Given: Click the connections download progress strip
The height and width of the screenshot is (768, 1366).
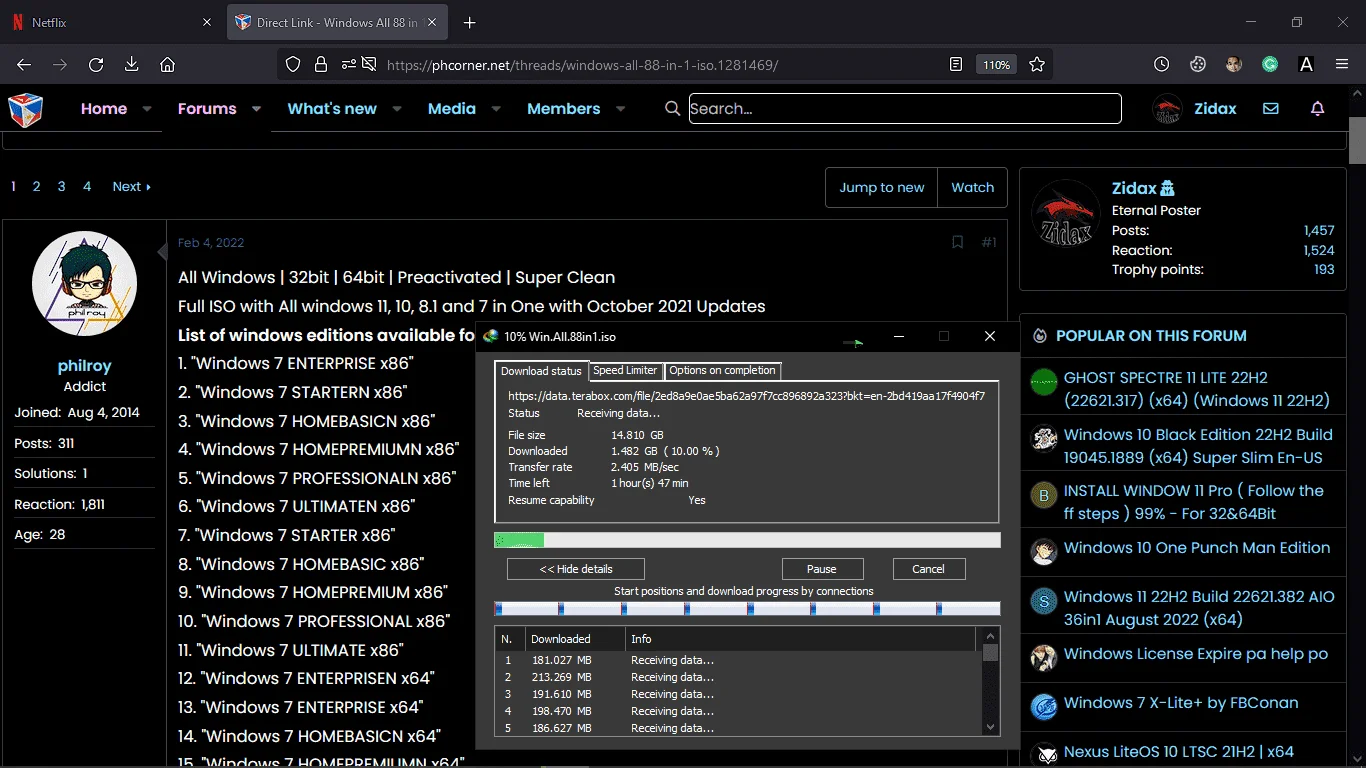Looking at the screenshot, I should [x=747, y=608].
